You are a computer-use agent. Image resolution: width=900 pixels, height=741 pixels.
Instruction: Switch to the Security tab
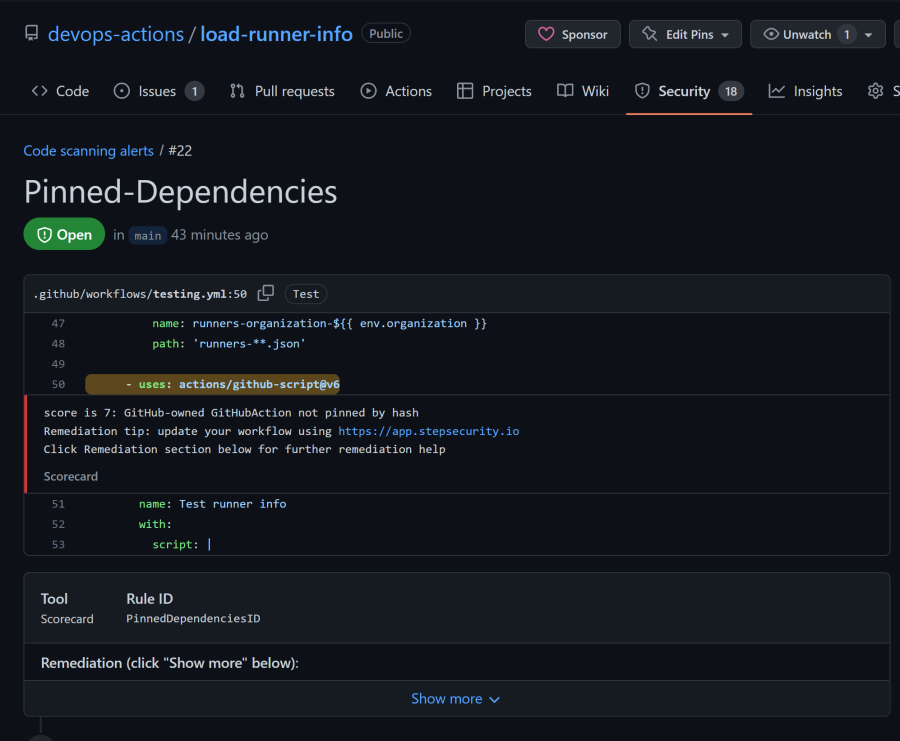pos(689,91)
